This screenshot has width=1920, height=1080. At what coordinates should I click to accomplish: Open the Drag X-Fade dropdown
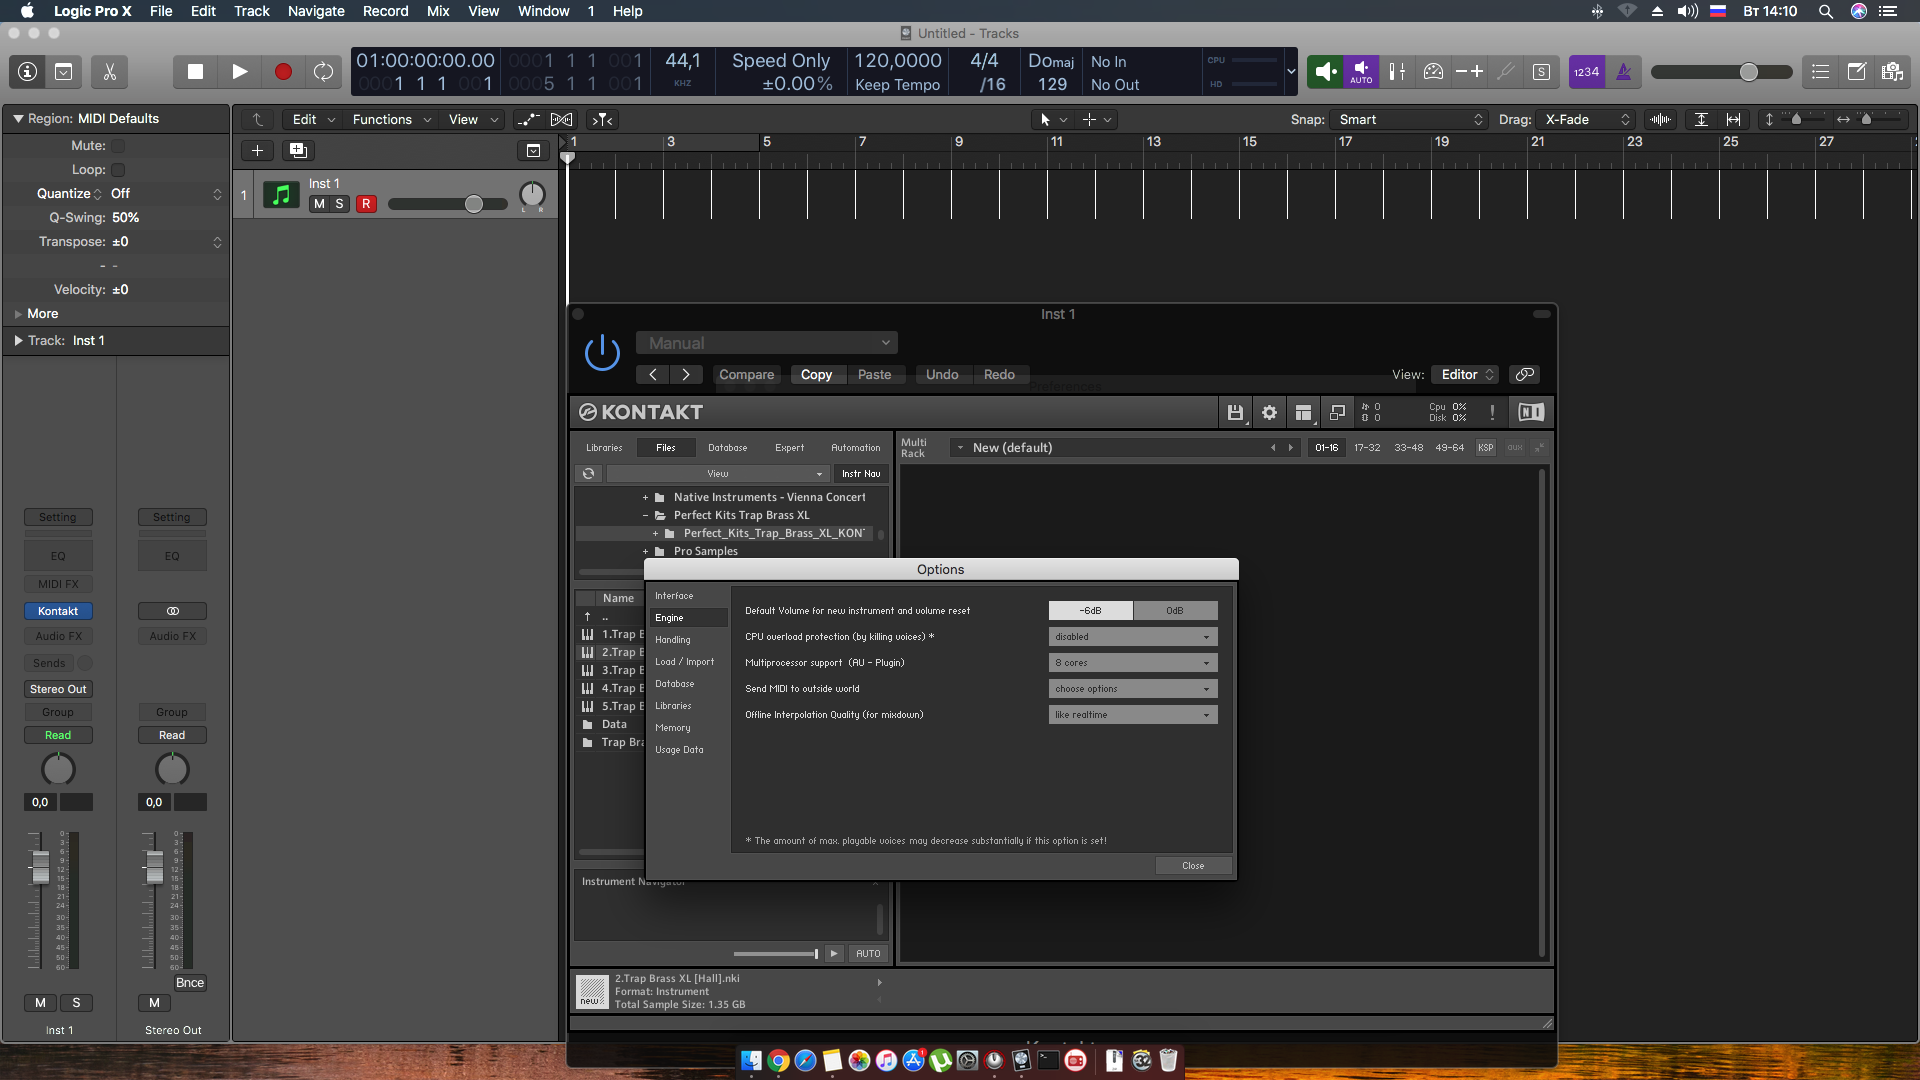[1586, 119]
